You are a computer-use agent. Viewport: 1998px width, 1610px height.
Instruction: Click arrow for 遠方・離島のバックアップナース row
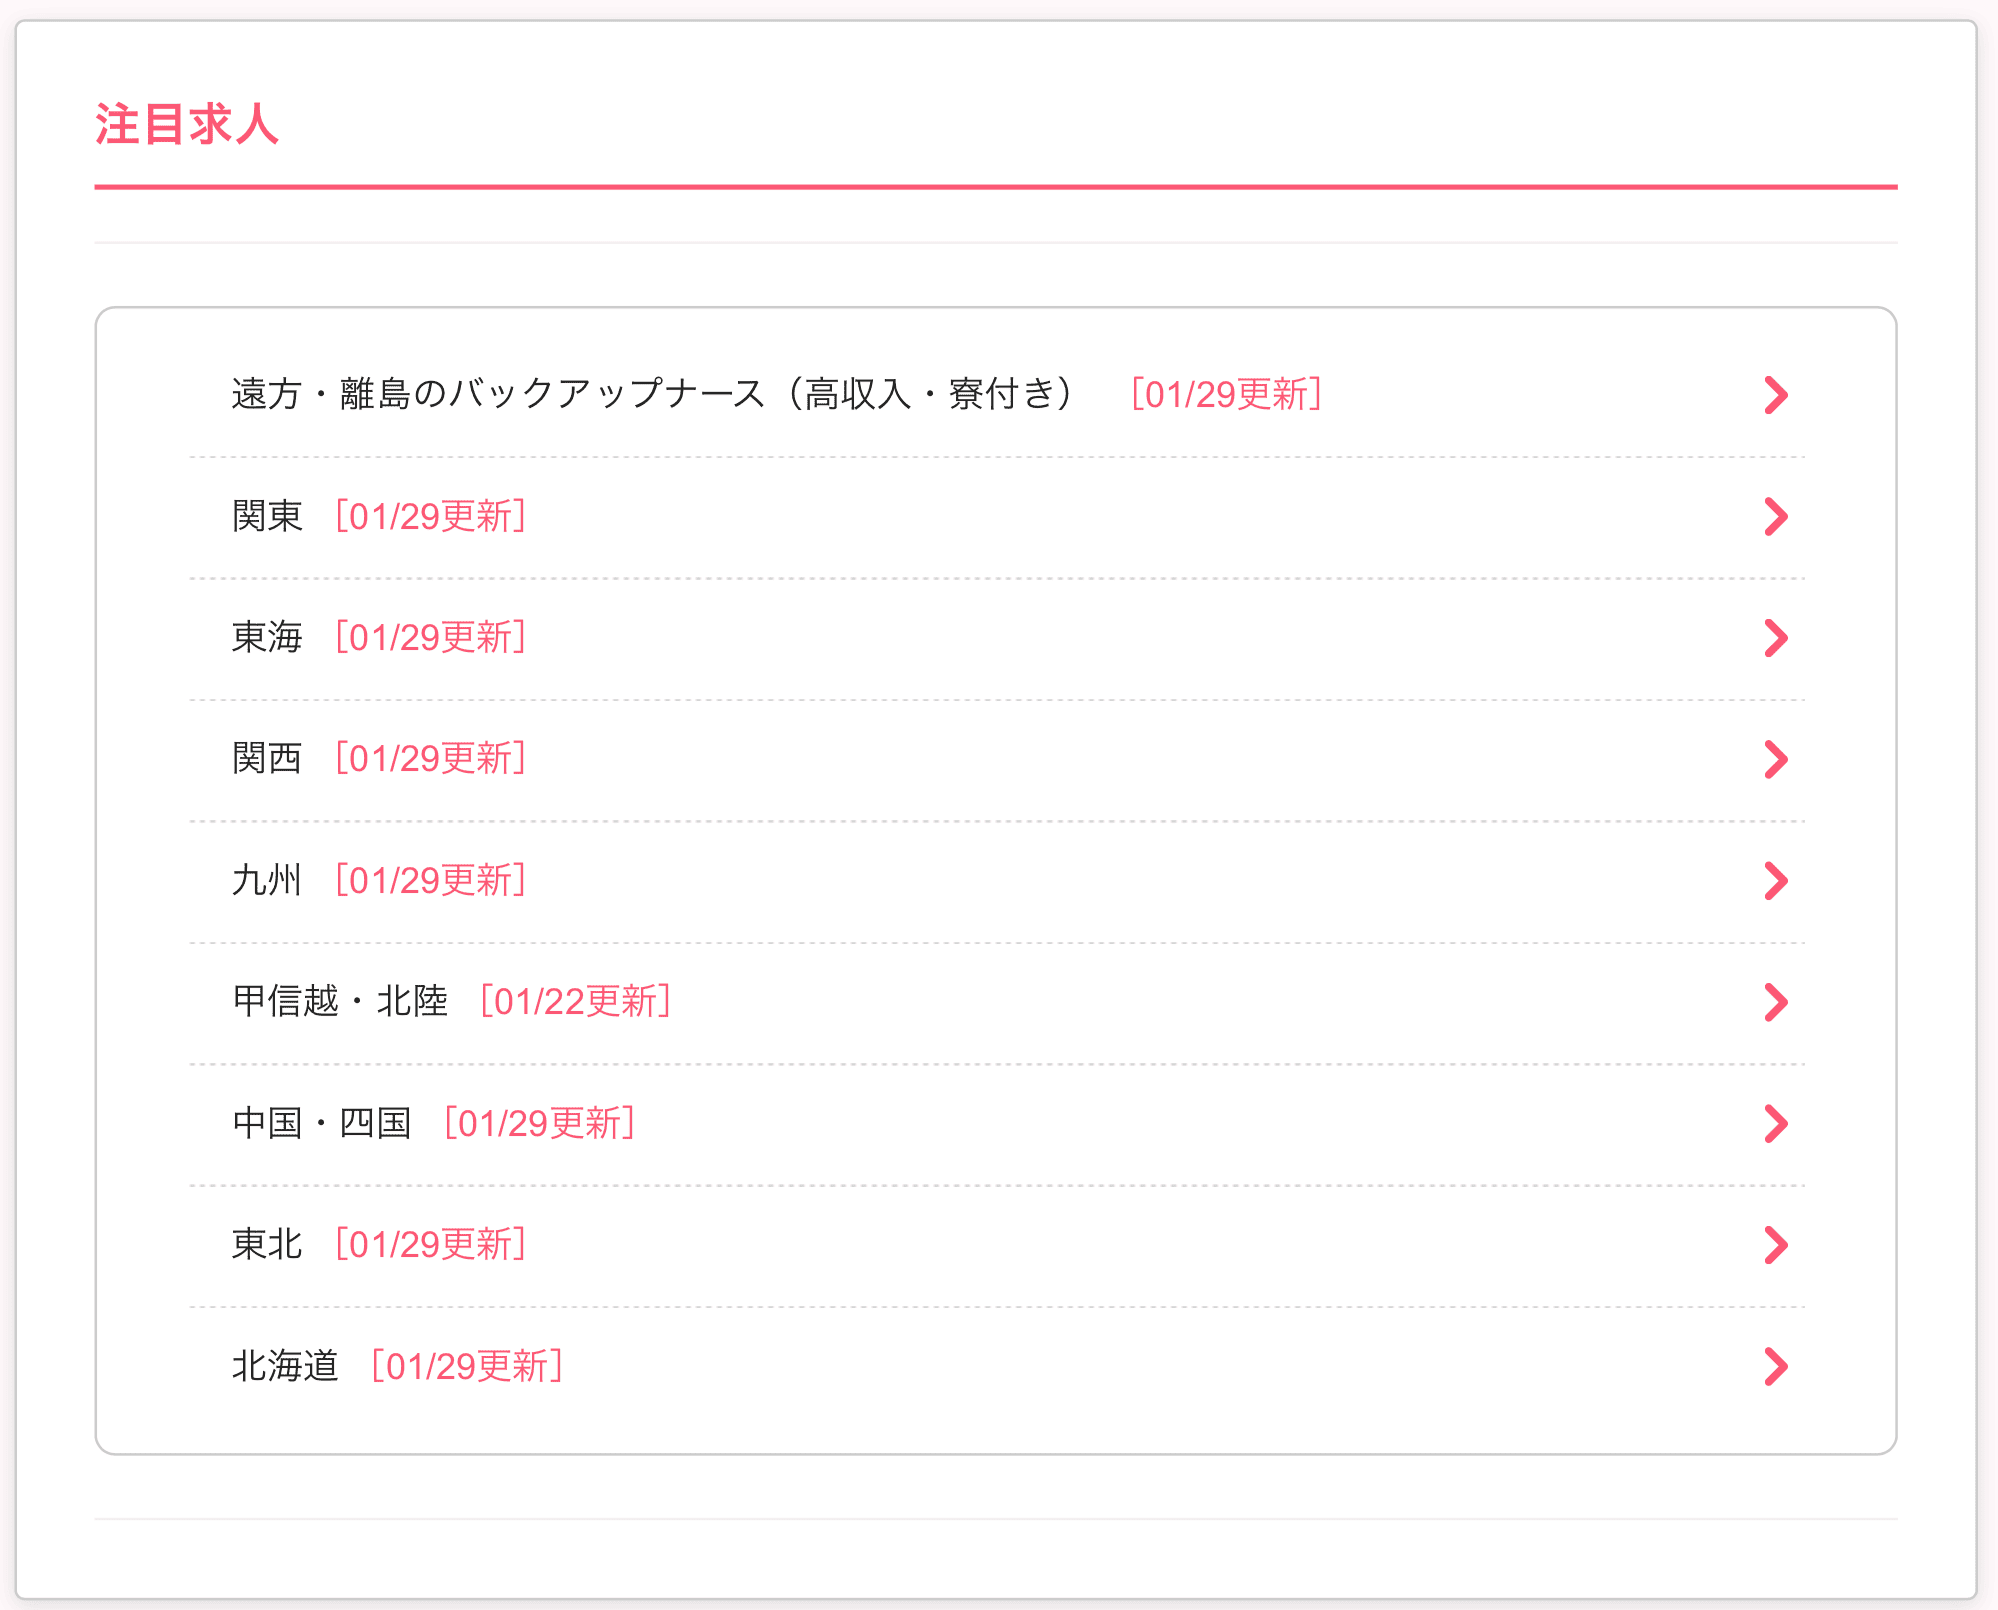tap(1775, 395)
